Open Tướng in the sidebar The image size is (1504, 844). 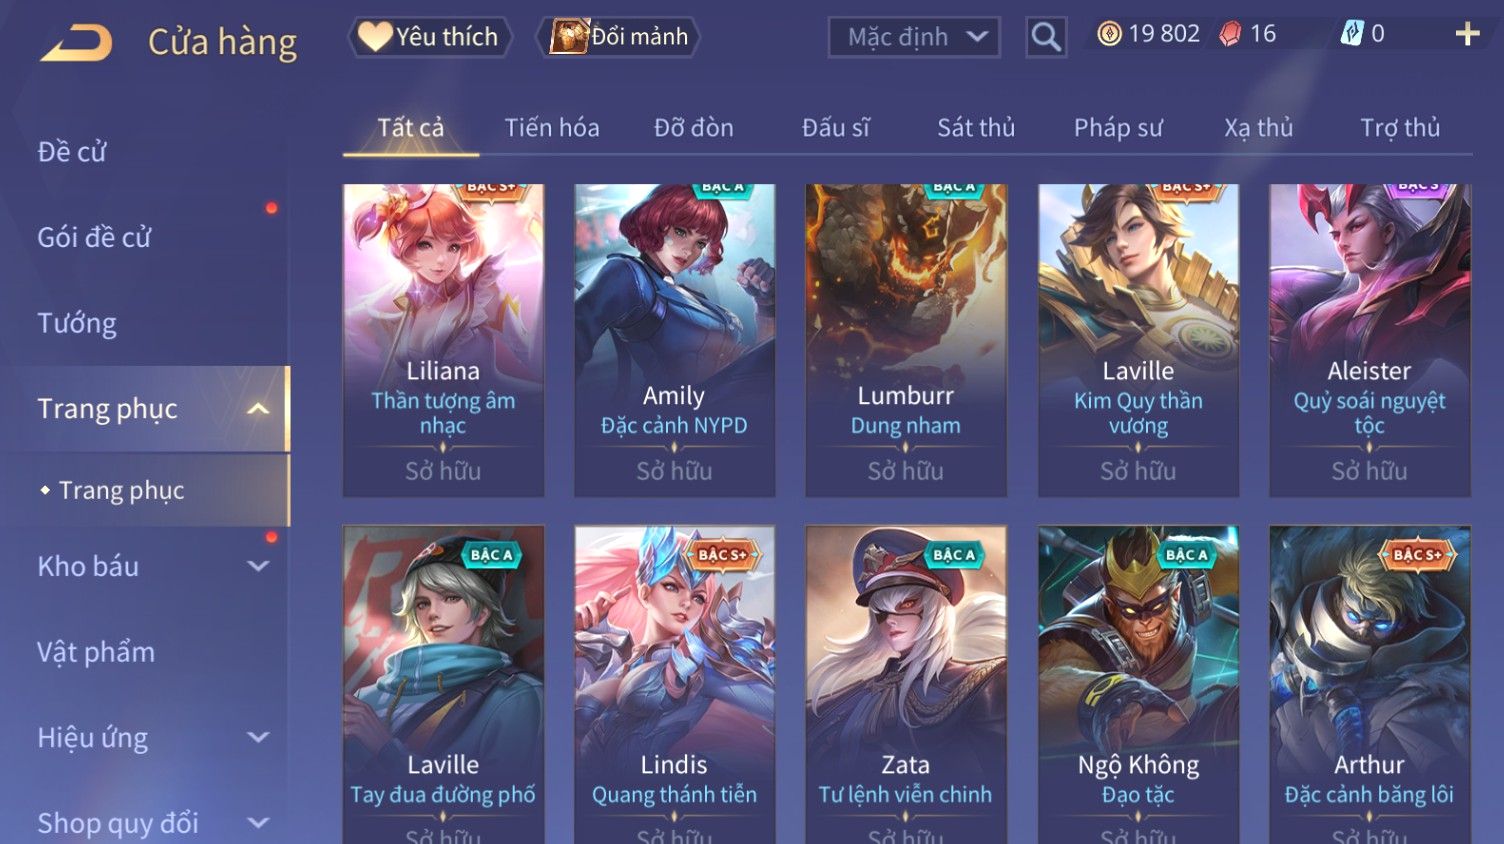pos(77,323)
